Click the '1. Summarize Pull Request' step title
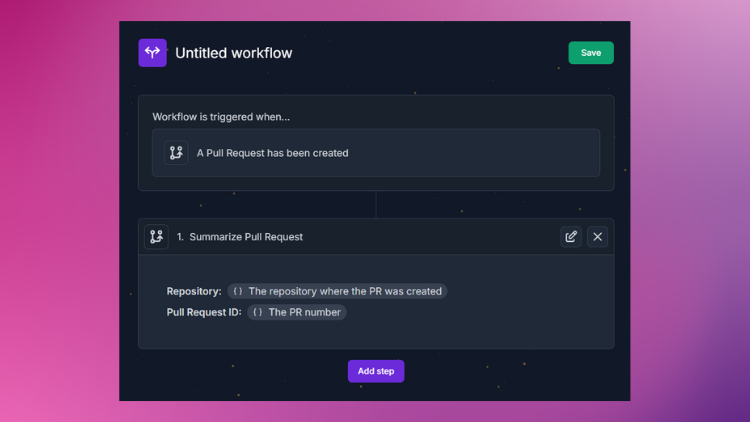The height and width of the screenshot is (422, 750). [240, 237]
